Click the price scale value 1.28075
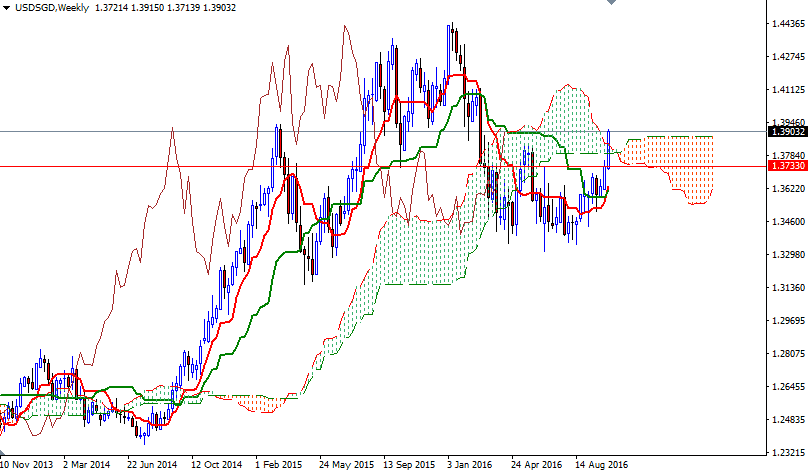This screenshot has width=808, height=472. coord(788,353)
